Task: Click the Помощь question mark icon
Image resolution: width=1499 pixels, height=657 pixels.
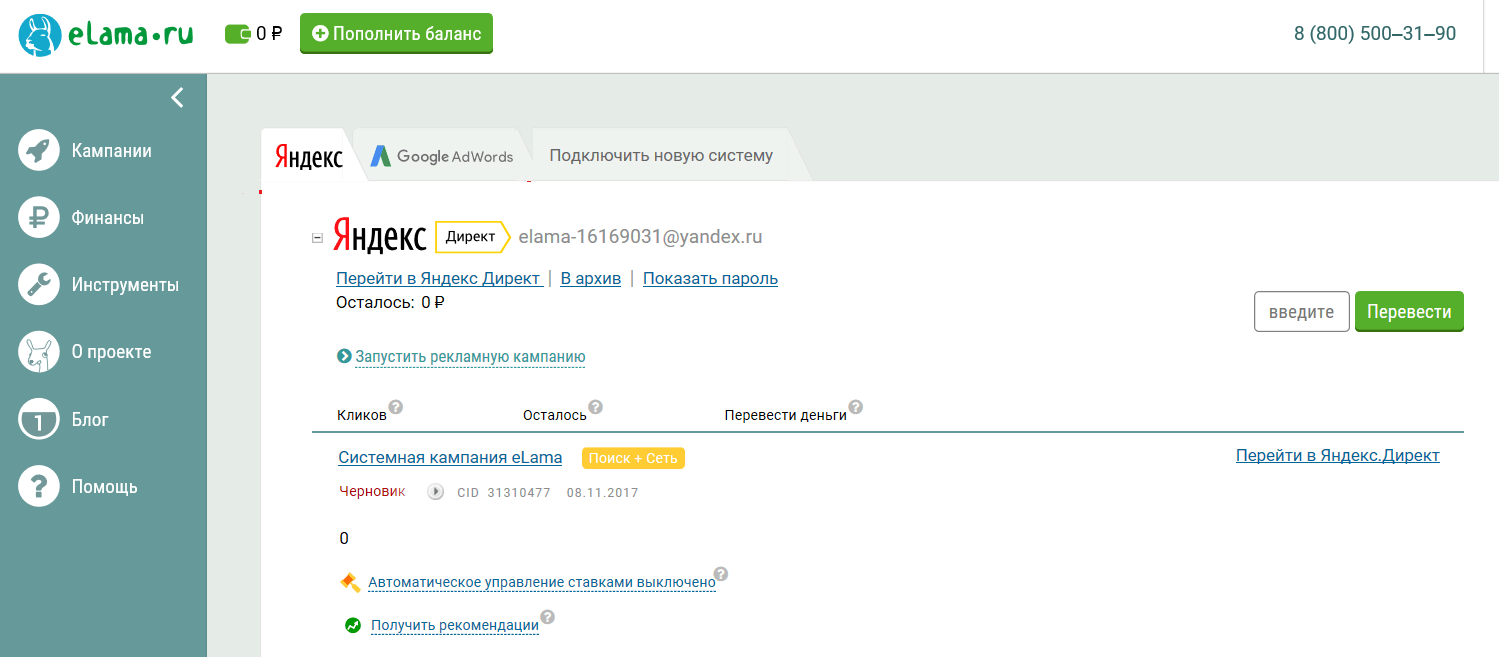Action: point(38,486)
